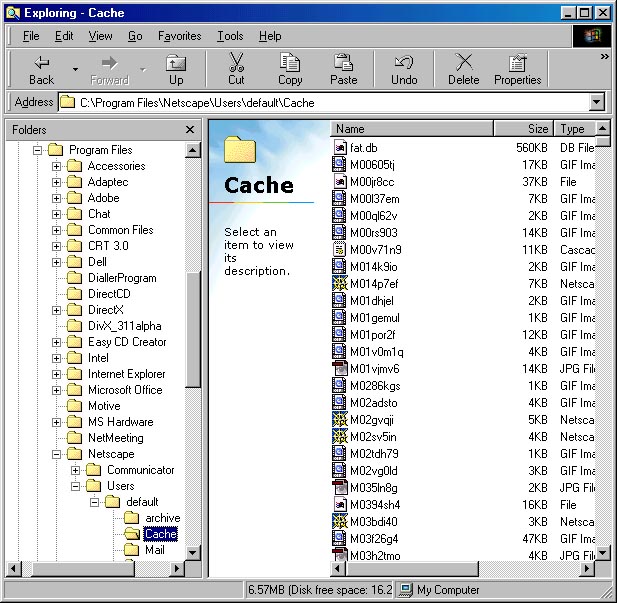The width and height of the screenshot is (619, 603).
Task: Open the Help menu
Action: tap(270, 36)
